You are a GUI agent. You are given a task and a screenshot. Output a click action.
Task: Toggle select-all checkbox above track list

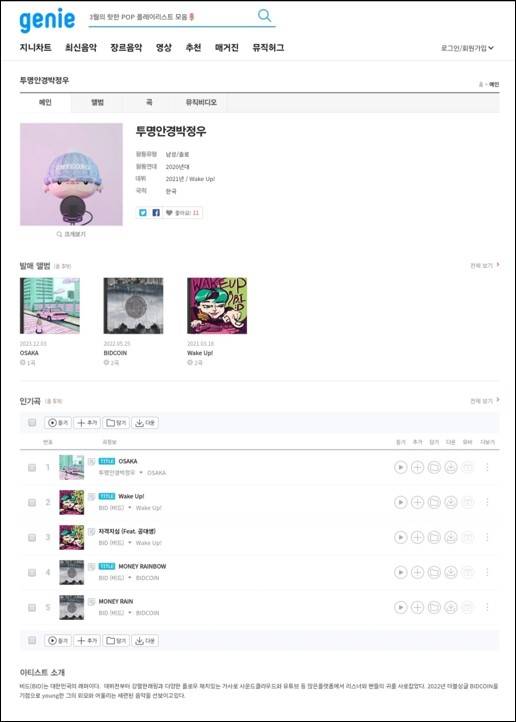32,423
